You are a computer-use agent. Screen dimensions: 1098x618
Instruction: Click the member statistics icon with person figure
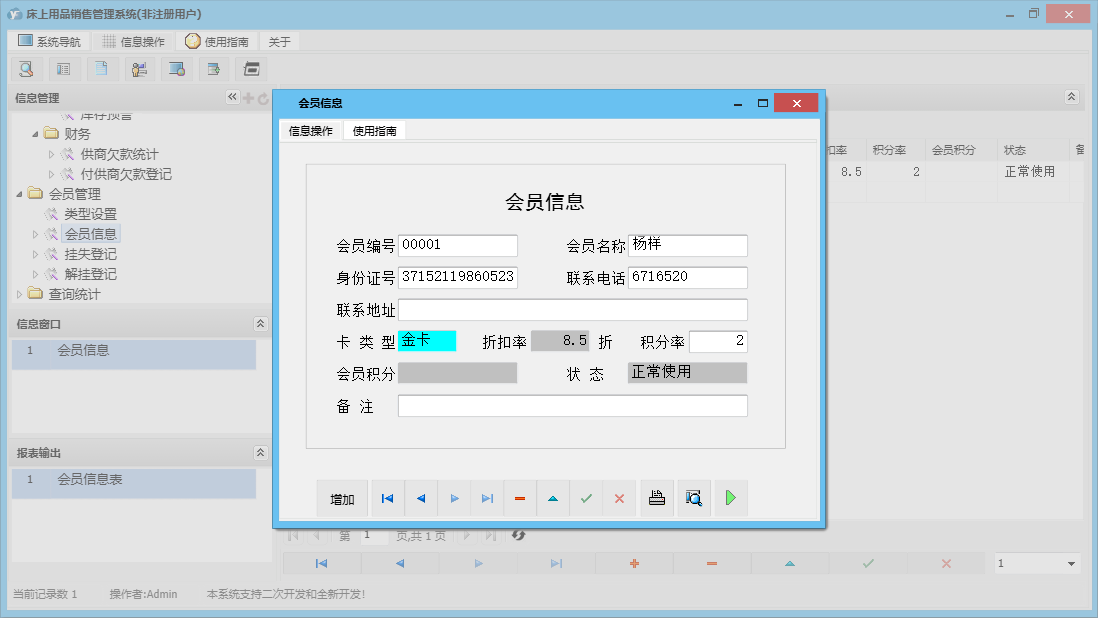tap(139, 68)
